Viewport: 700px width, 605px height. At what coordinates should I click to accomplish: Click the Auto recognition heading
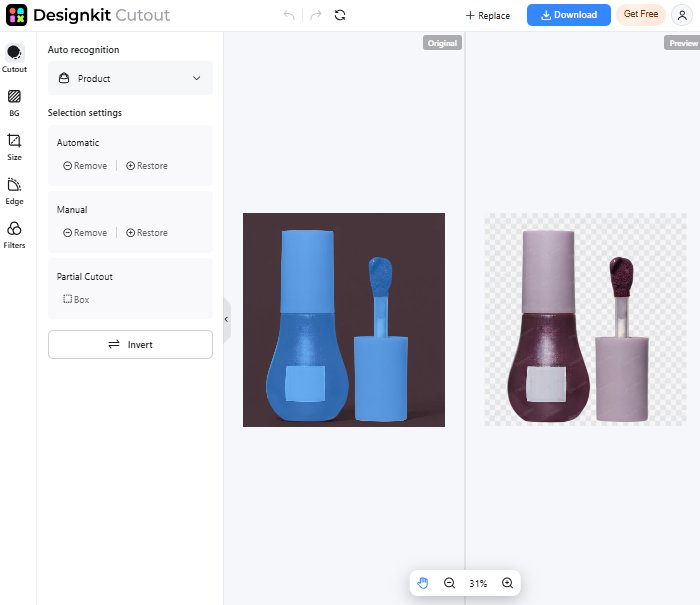click(83, 50)
